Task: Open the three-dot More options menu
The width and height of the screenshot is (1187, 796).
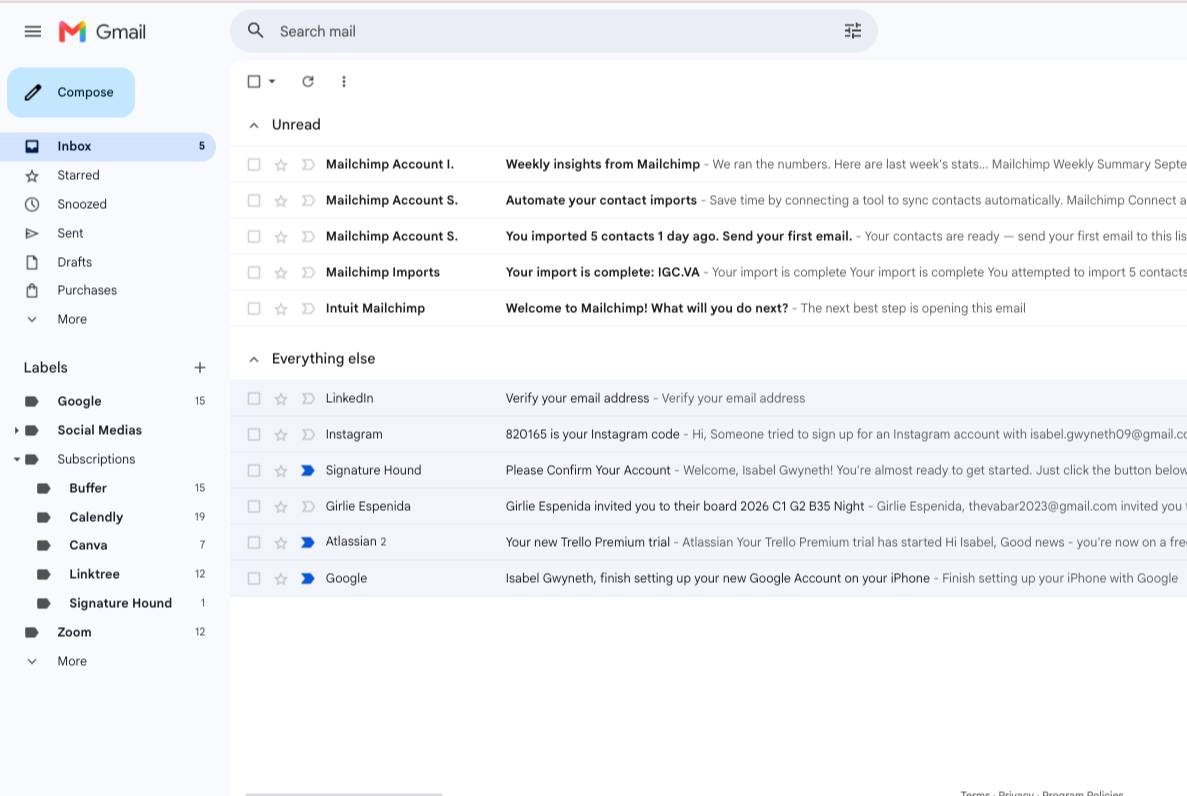Action: pyautogui.click(x=344, y=81)
